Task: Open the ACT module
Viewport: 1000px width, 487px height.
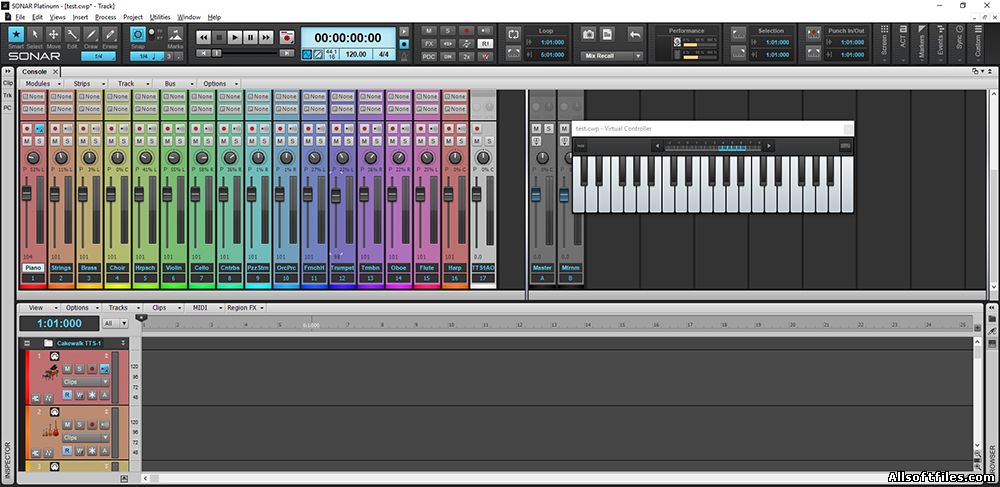Action: [903, 43]
